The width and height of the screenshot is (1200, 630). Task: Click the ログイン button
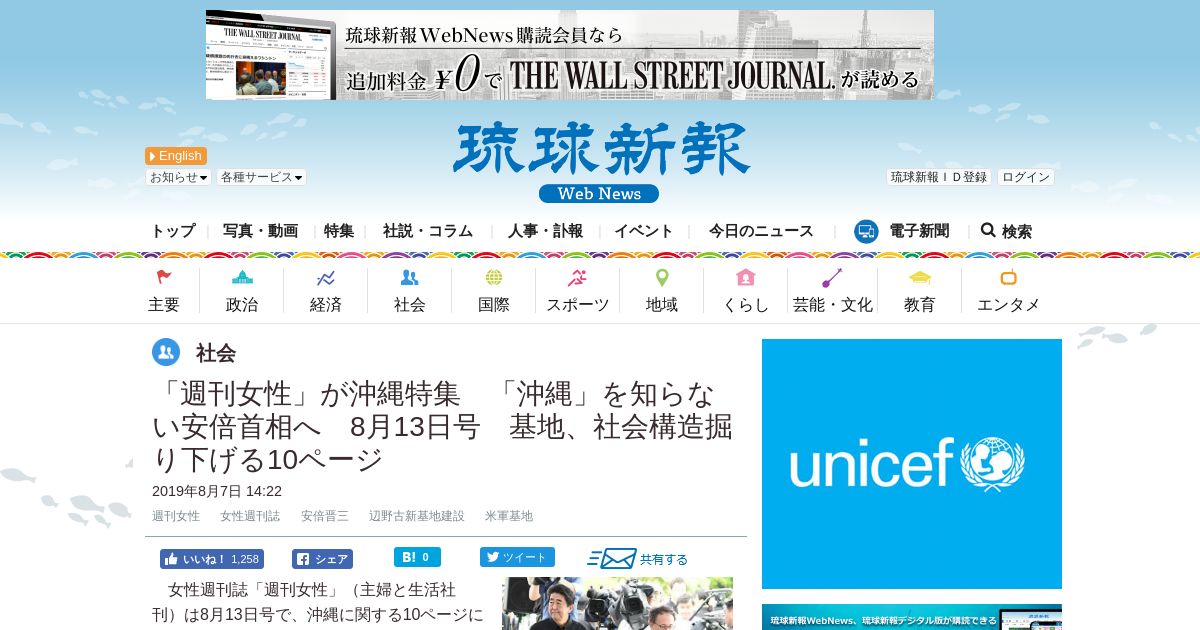point(1026,177)
